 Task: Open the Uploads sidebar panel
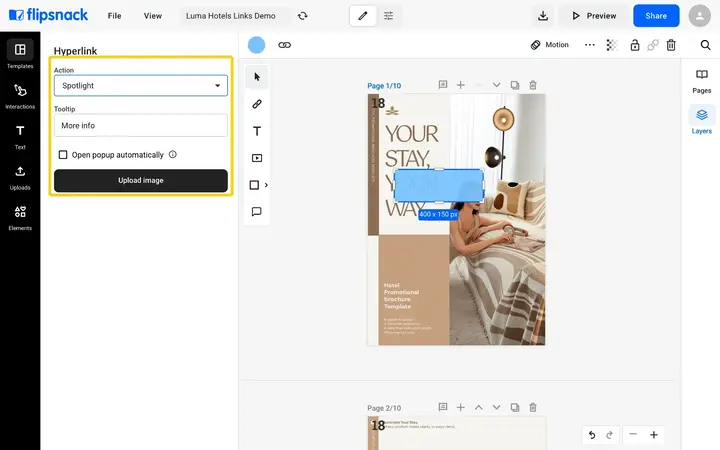point(20,177)
